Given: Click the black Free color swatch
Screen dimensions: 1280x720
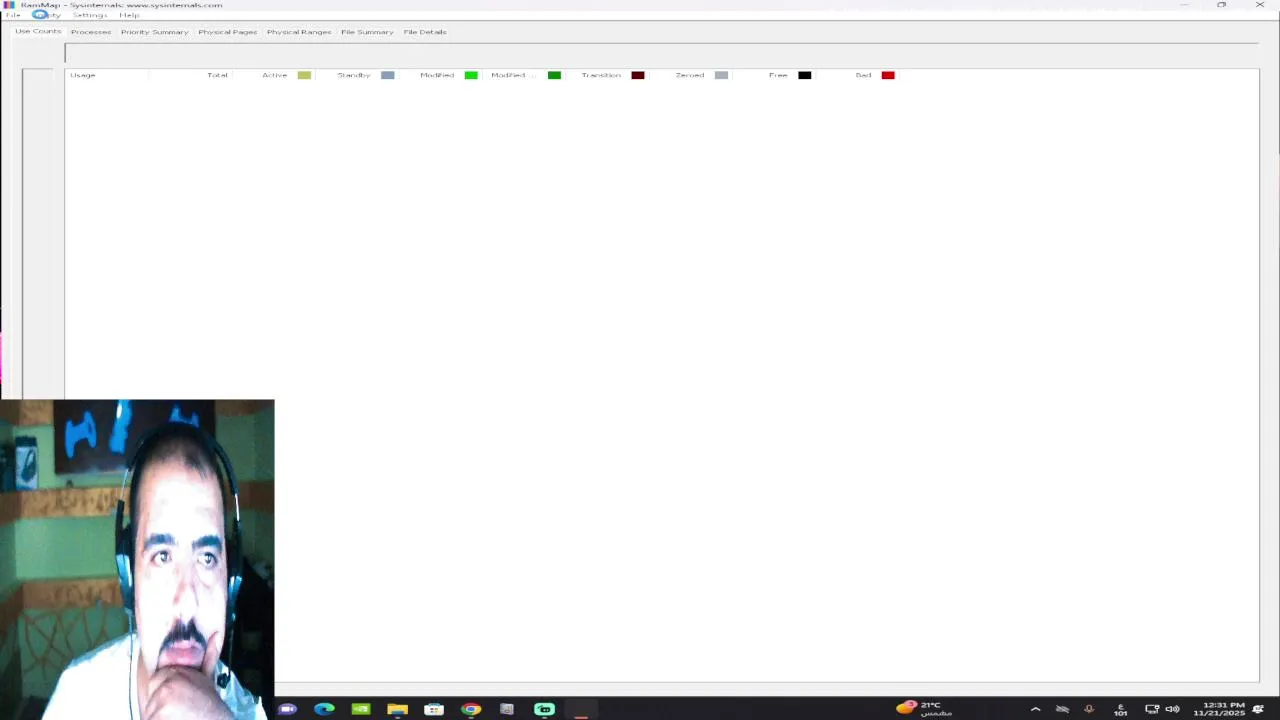Looking at the screenshot, I should pyautogui.click(x=805, y=75).
